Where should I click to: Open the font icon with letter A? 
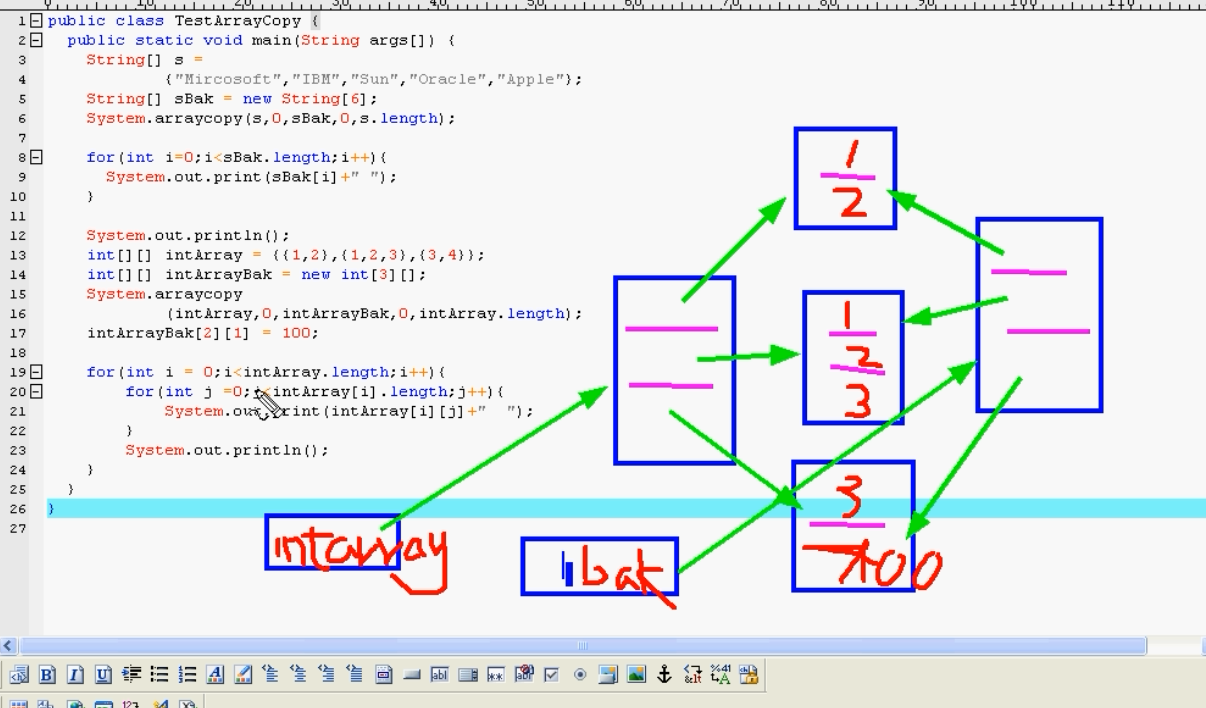(215, 675)
